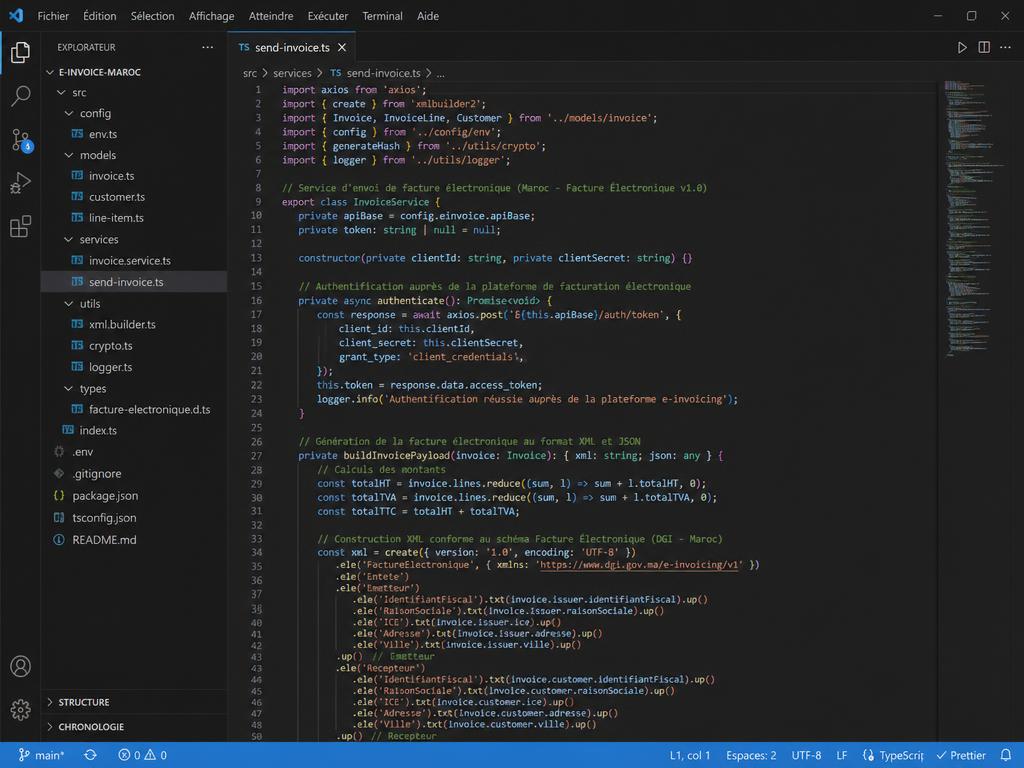This screenshot has width=1024, height=768.
Task: Follow the dgi.gov.ma e-invoicing URL link
Action: click(641, 565)
